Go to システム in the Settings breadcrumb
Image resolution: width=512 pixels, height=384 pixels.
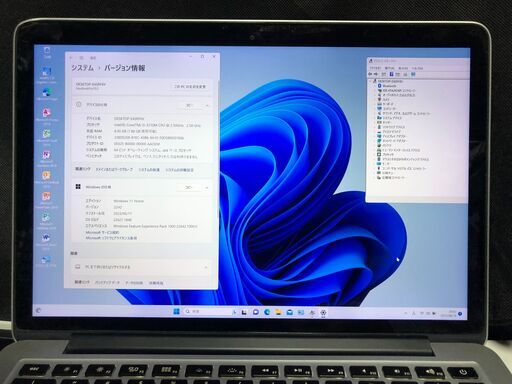[82, 68]
